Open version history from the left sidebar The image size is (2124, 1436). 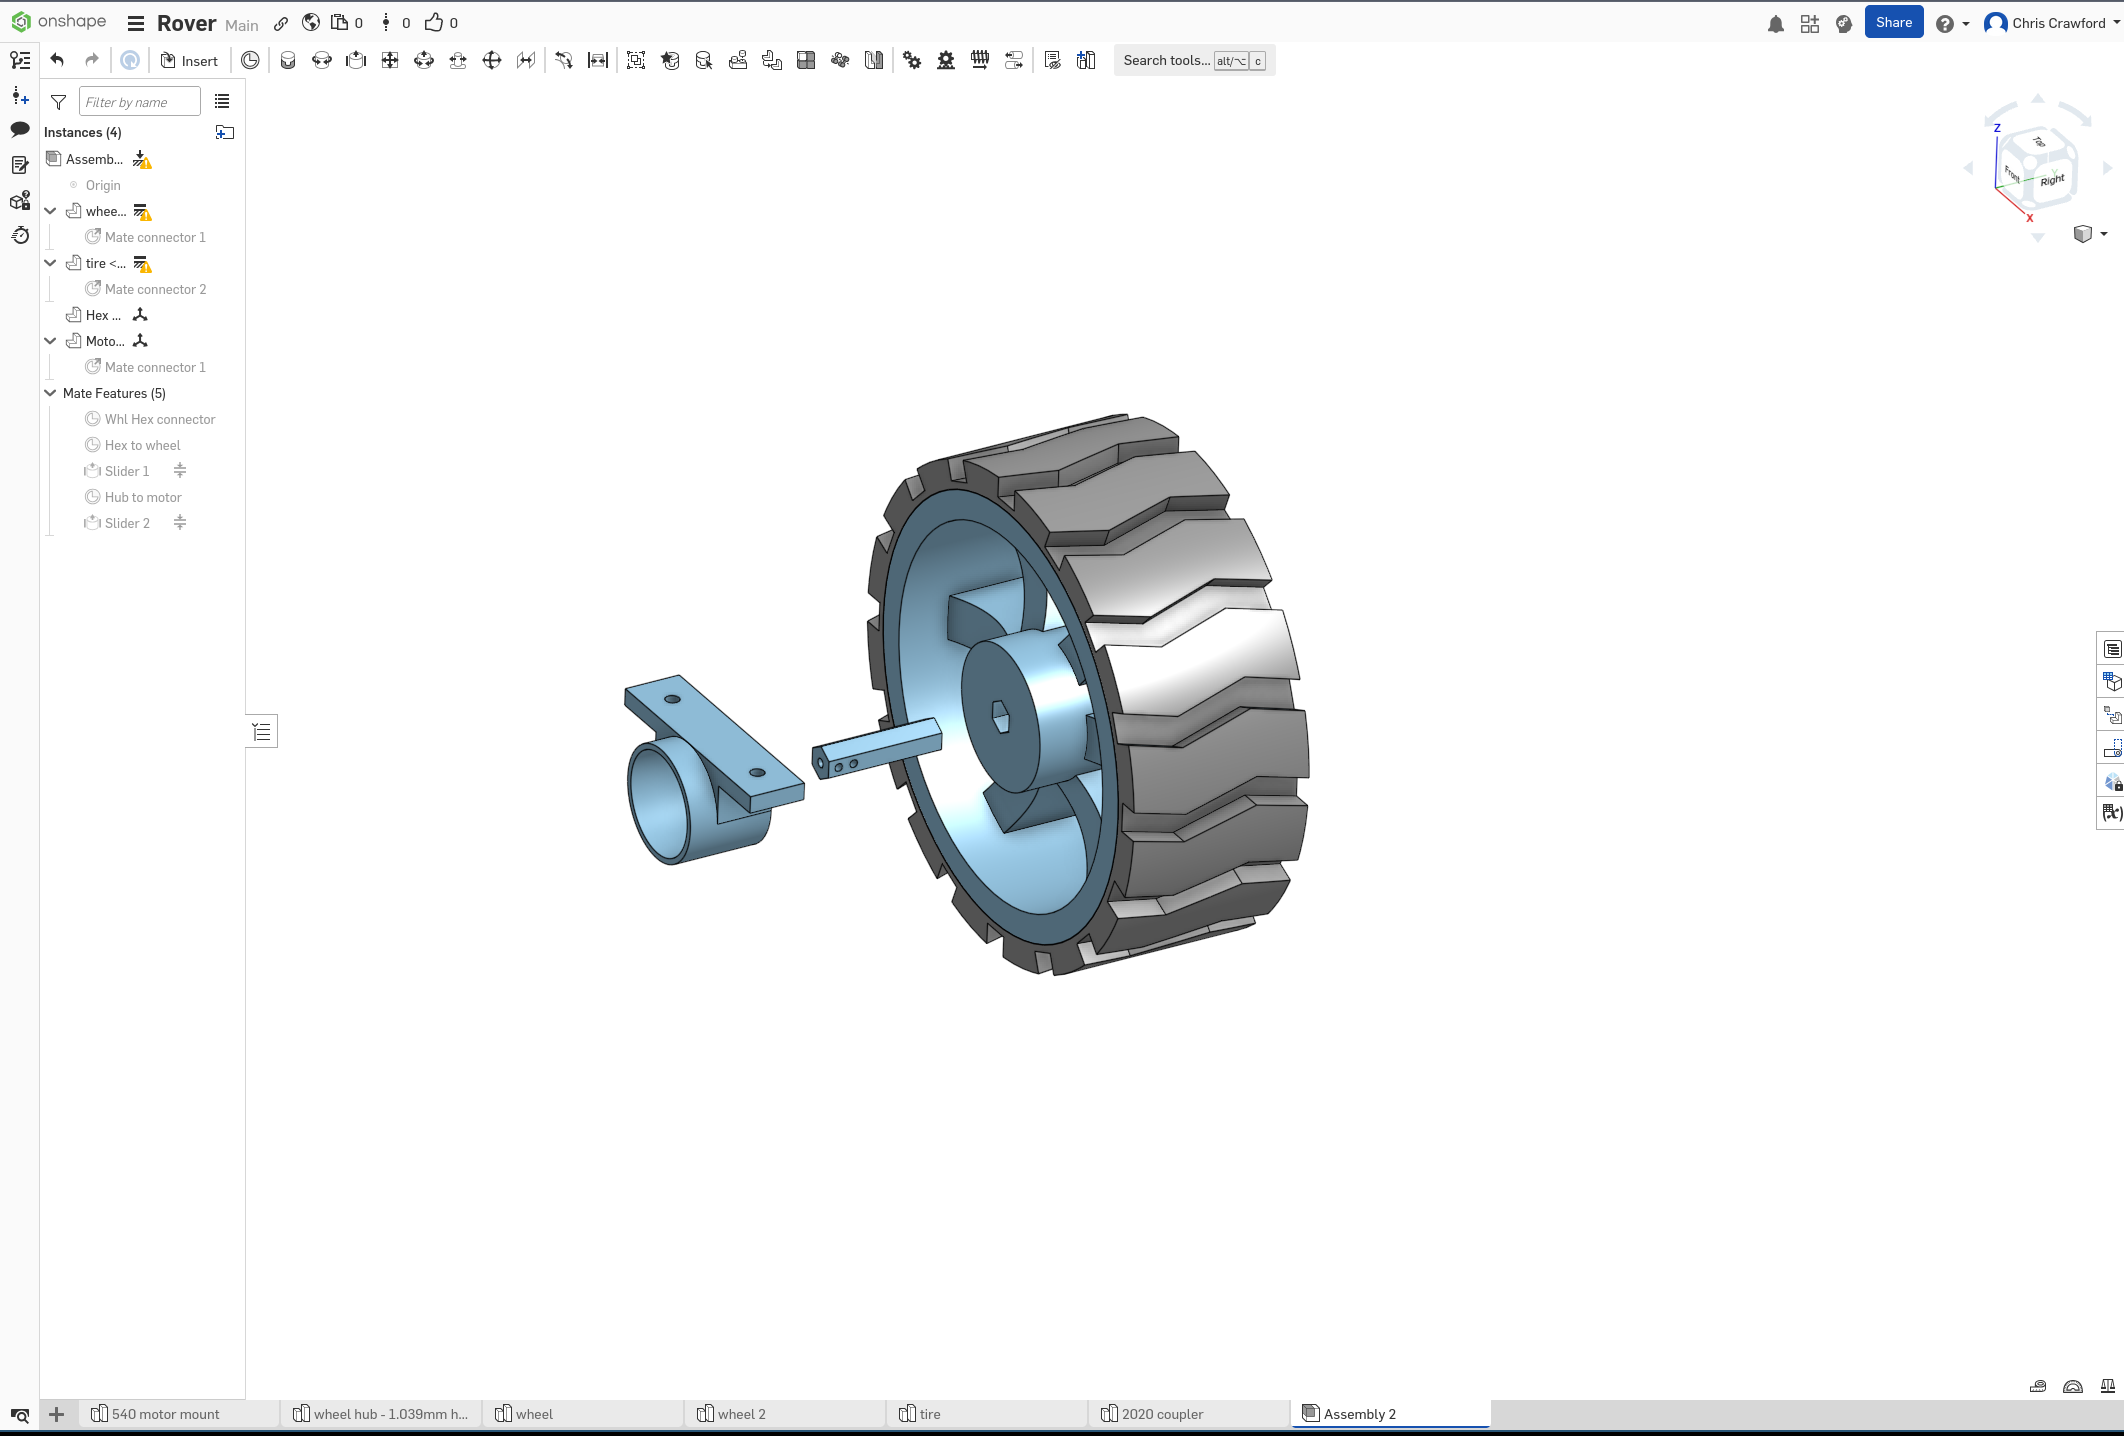(19, 235)
